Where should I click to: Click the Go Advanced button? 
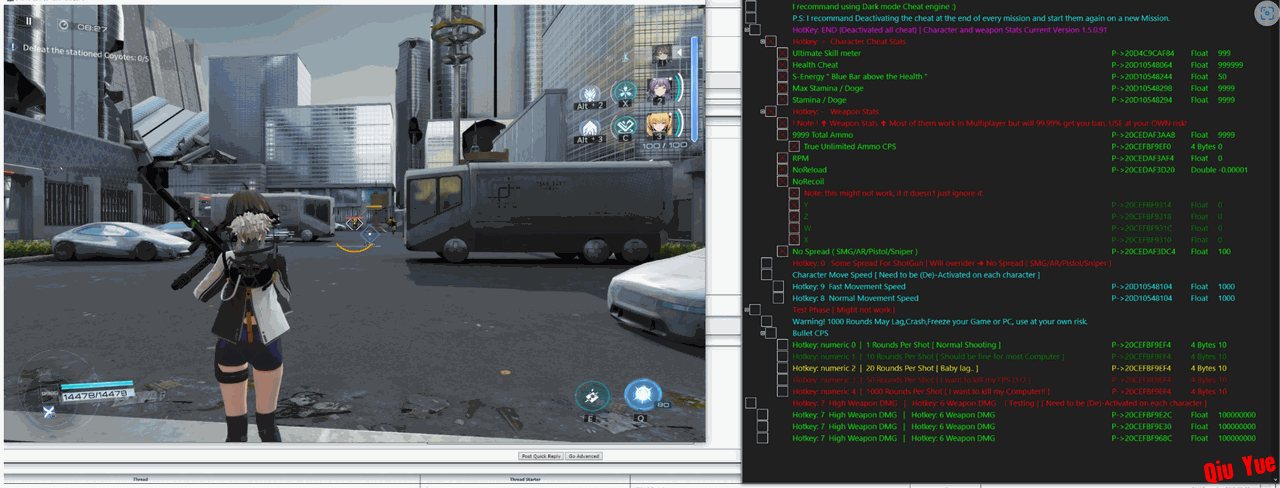click(x=583, y=456)
